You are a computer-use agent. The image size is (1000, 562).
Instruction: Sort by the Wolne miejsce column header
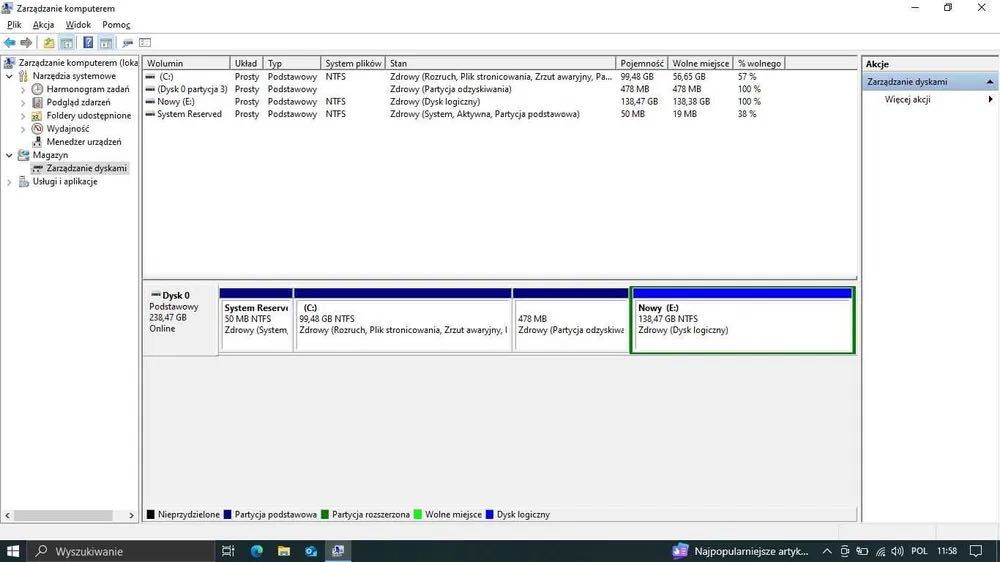[700, 63]
